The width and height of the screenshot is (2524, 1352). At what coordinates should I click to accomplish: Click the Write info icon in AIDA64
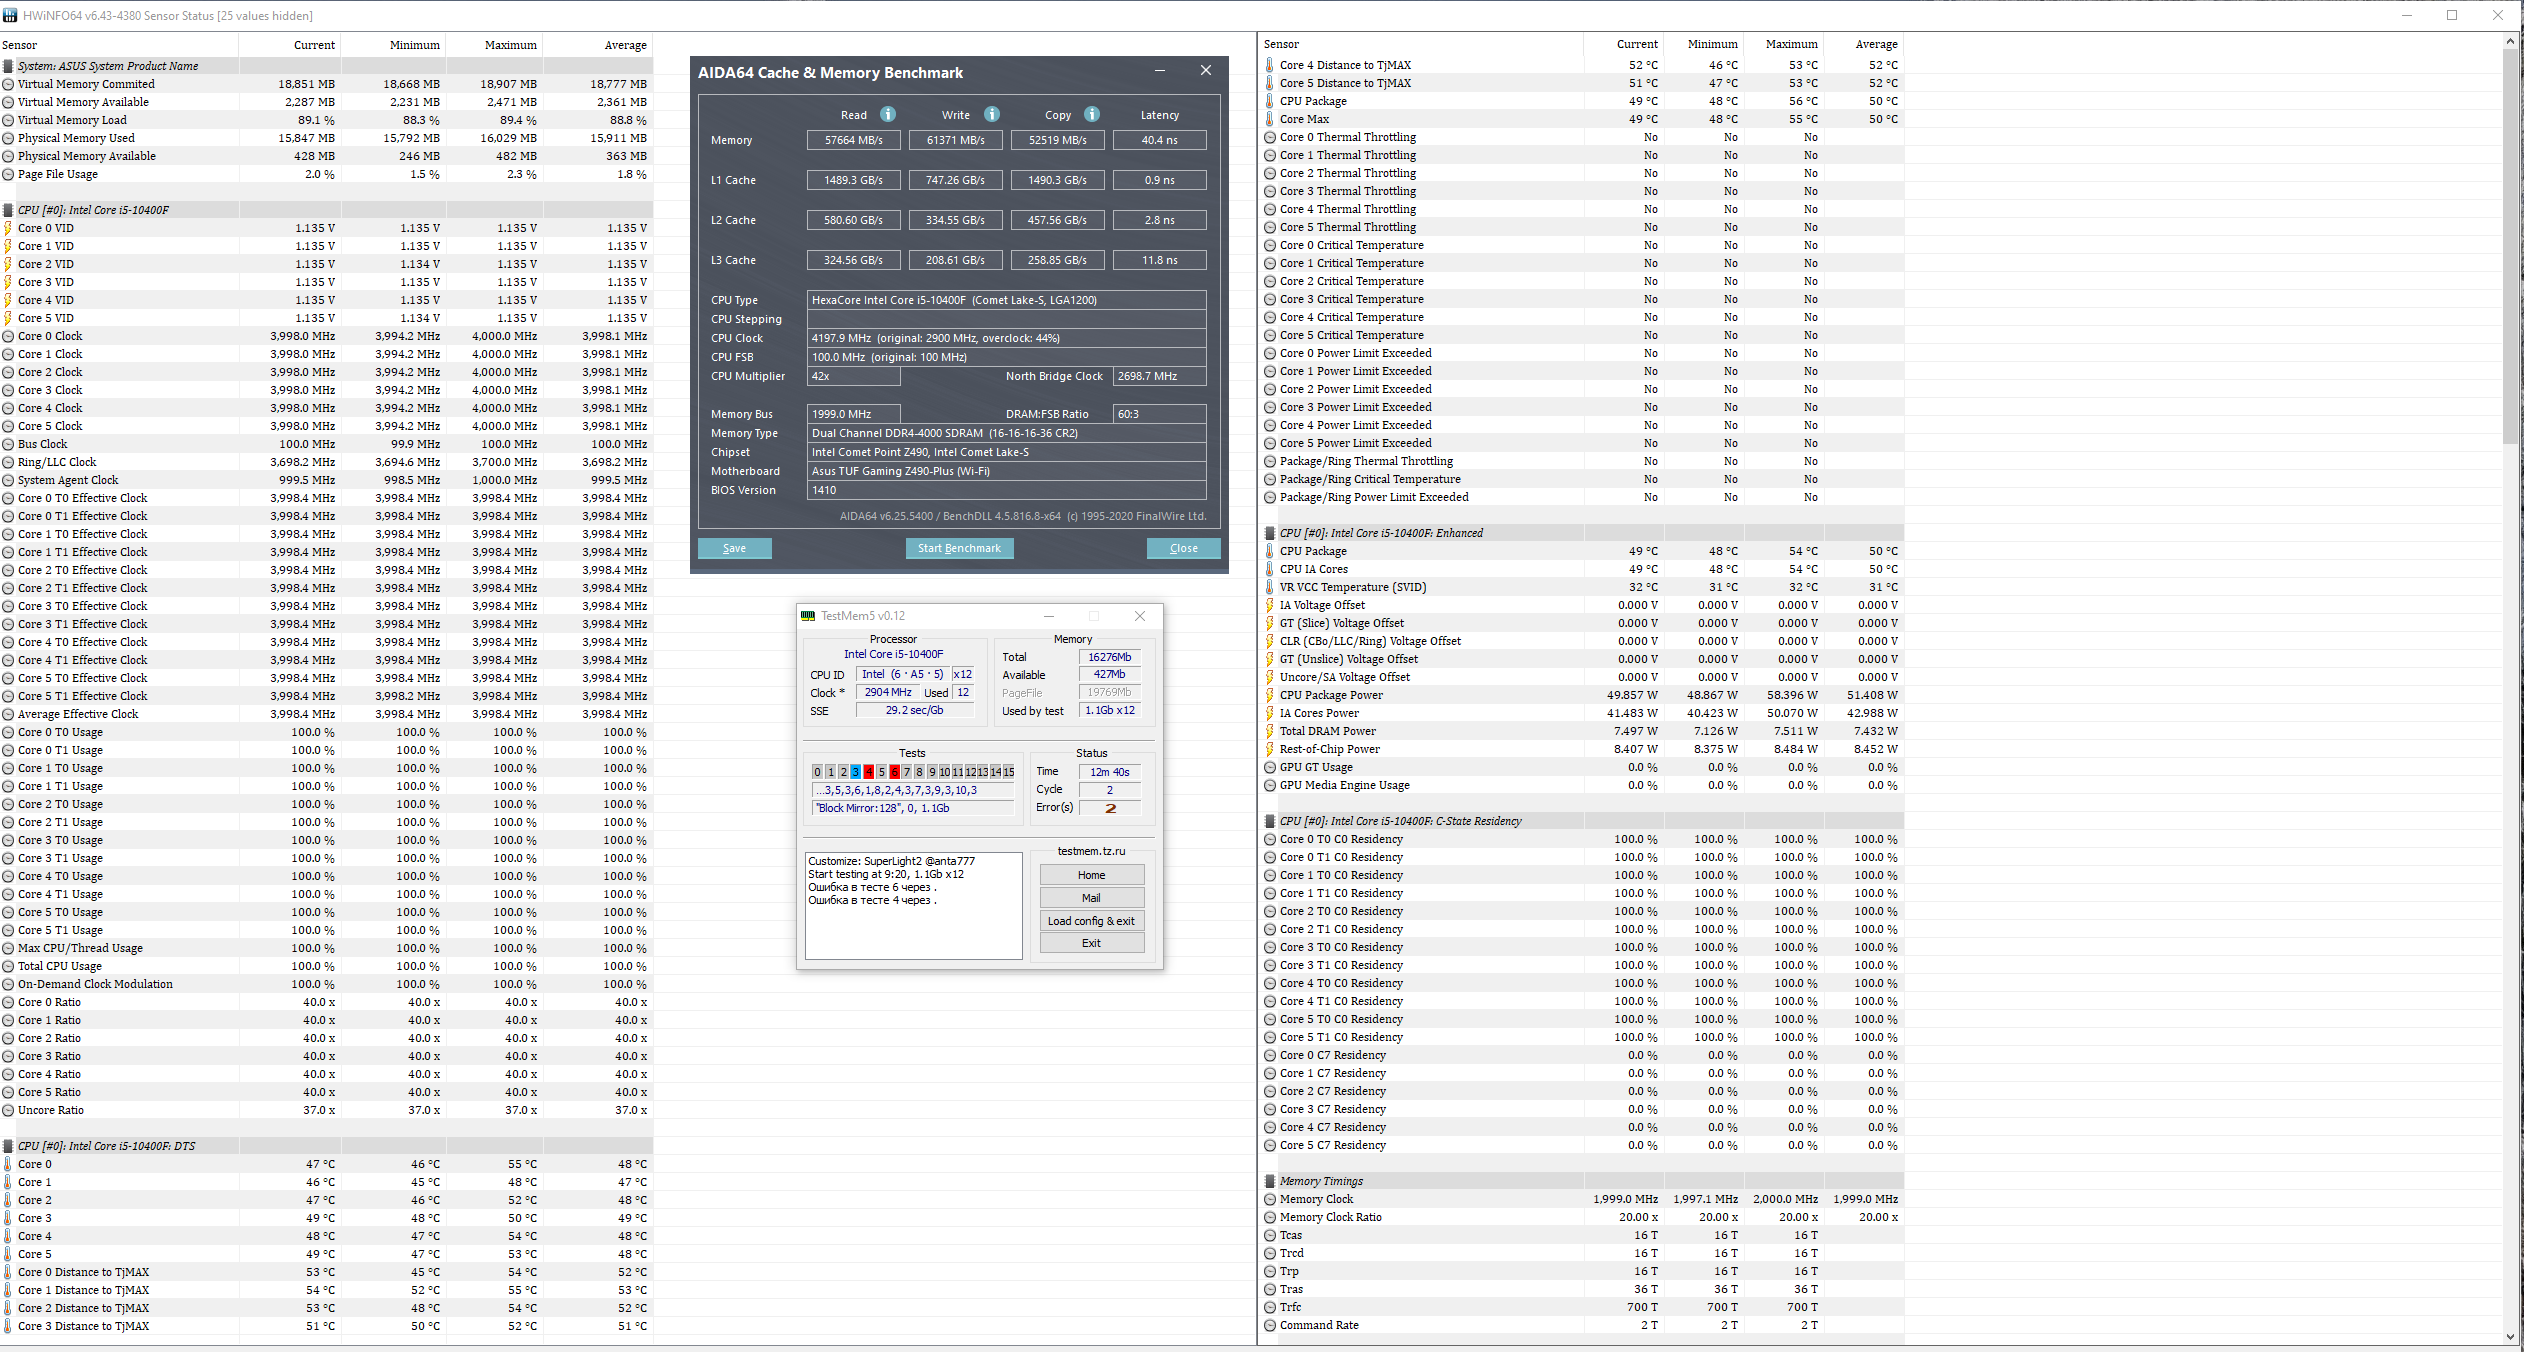tap(992, 114)
